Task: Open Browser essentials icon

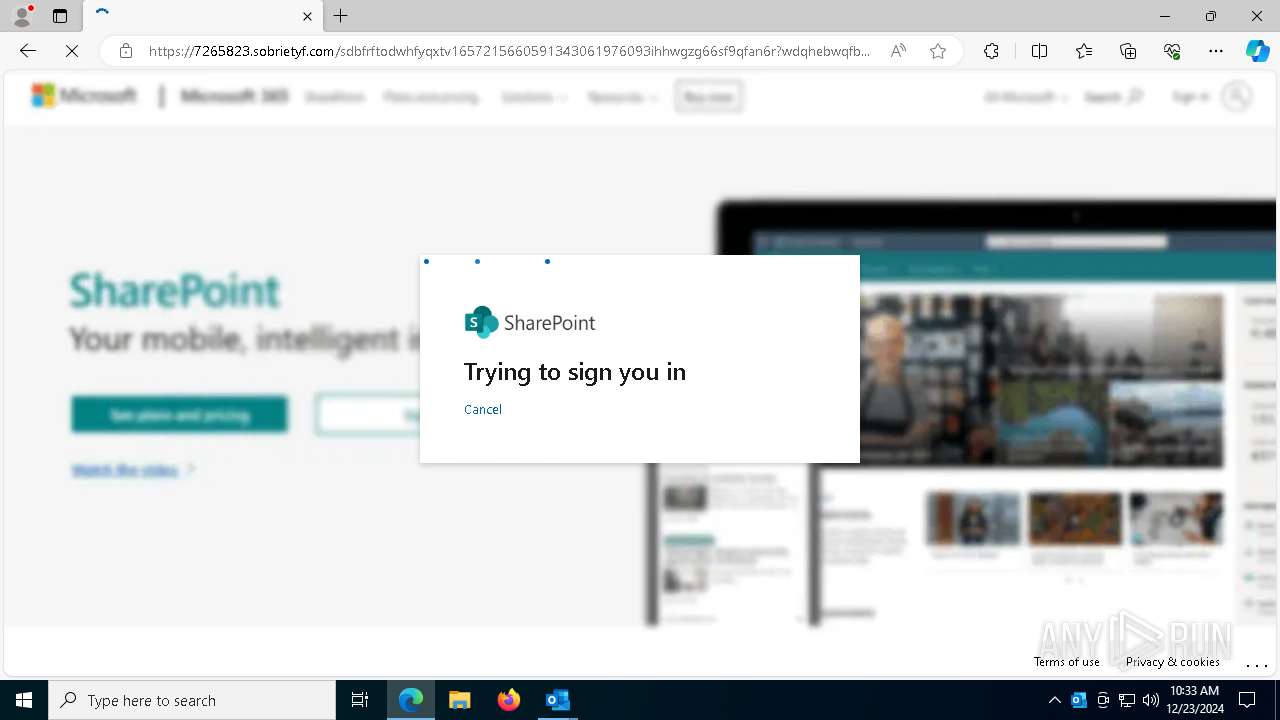Action: (1172, 51)
